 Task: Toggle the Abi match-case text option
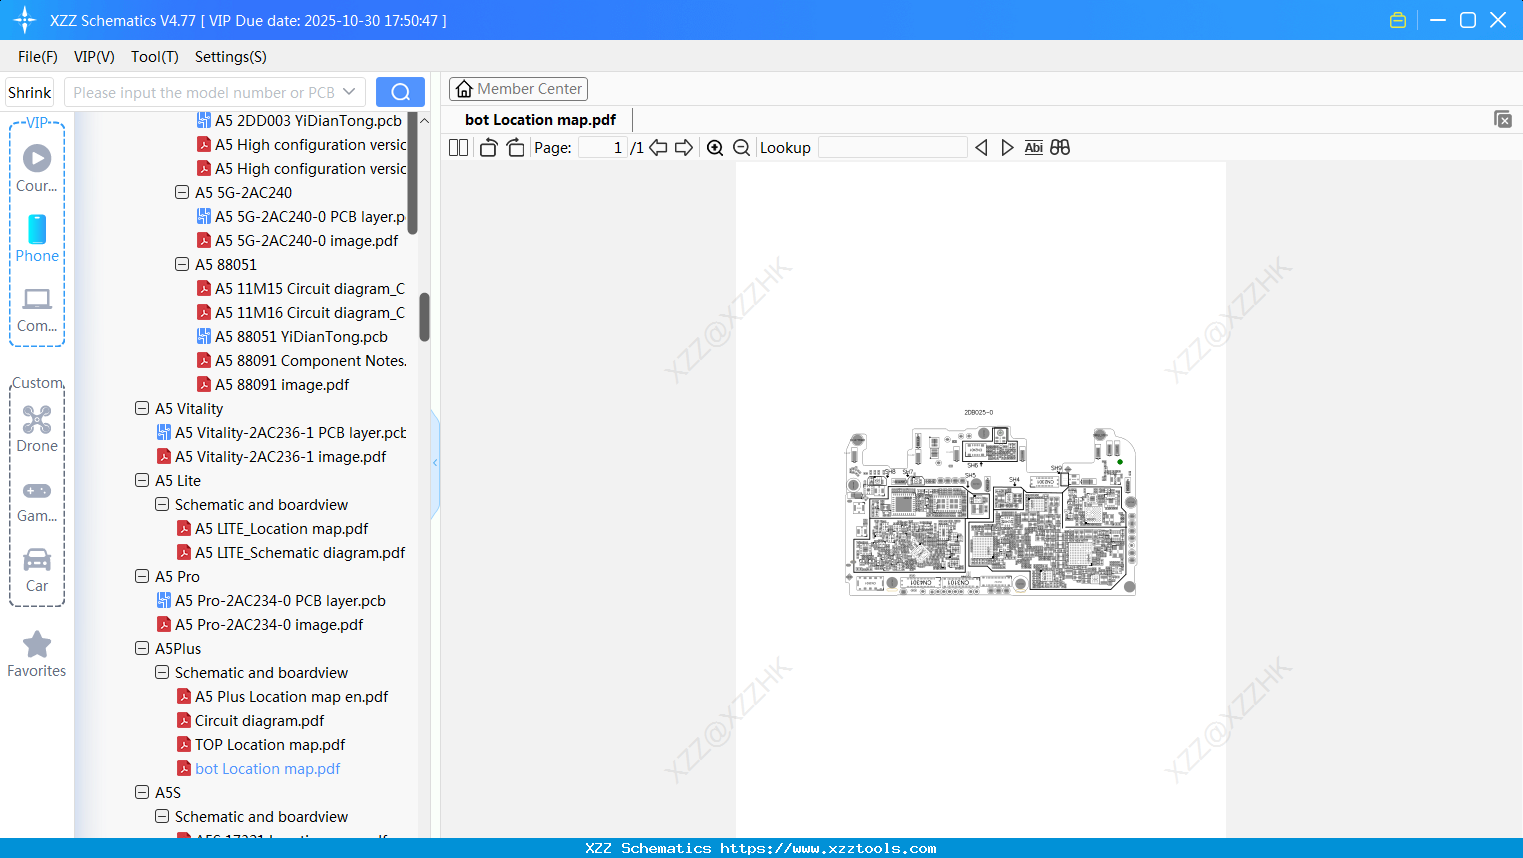coord(1033,147)
